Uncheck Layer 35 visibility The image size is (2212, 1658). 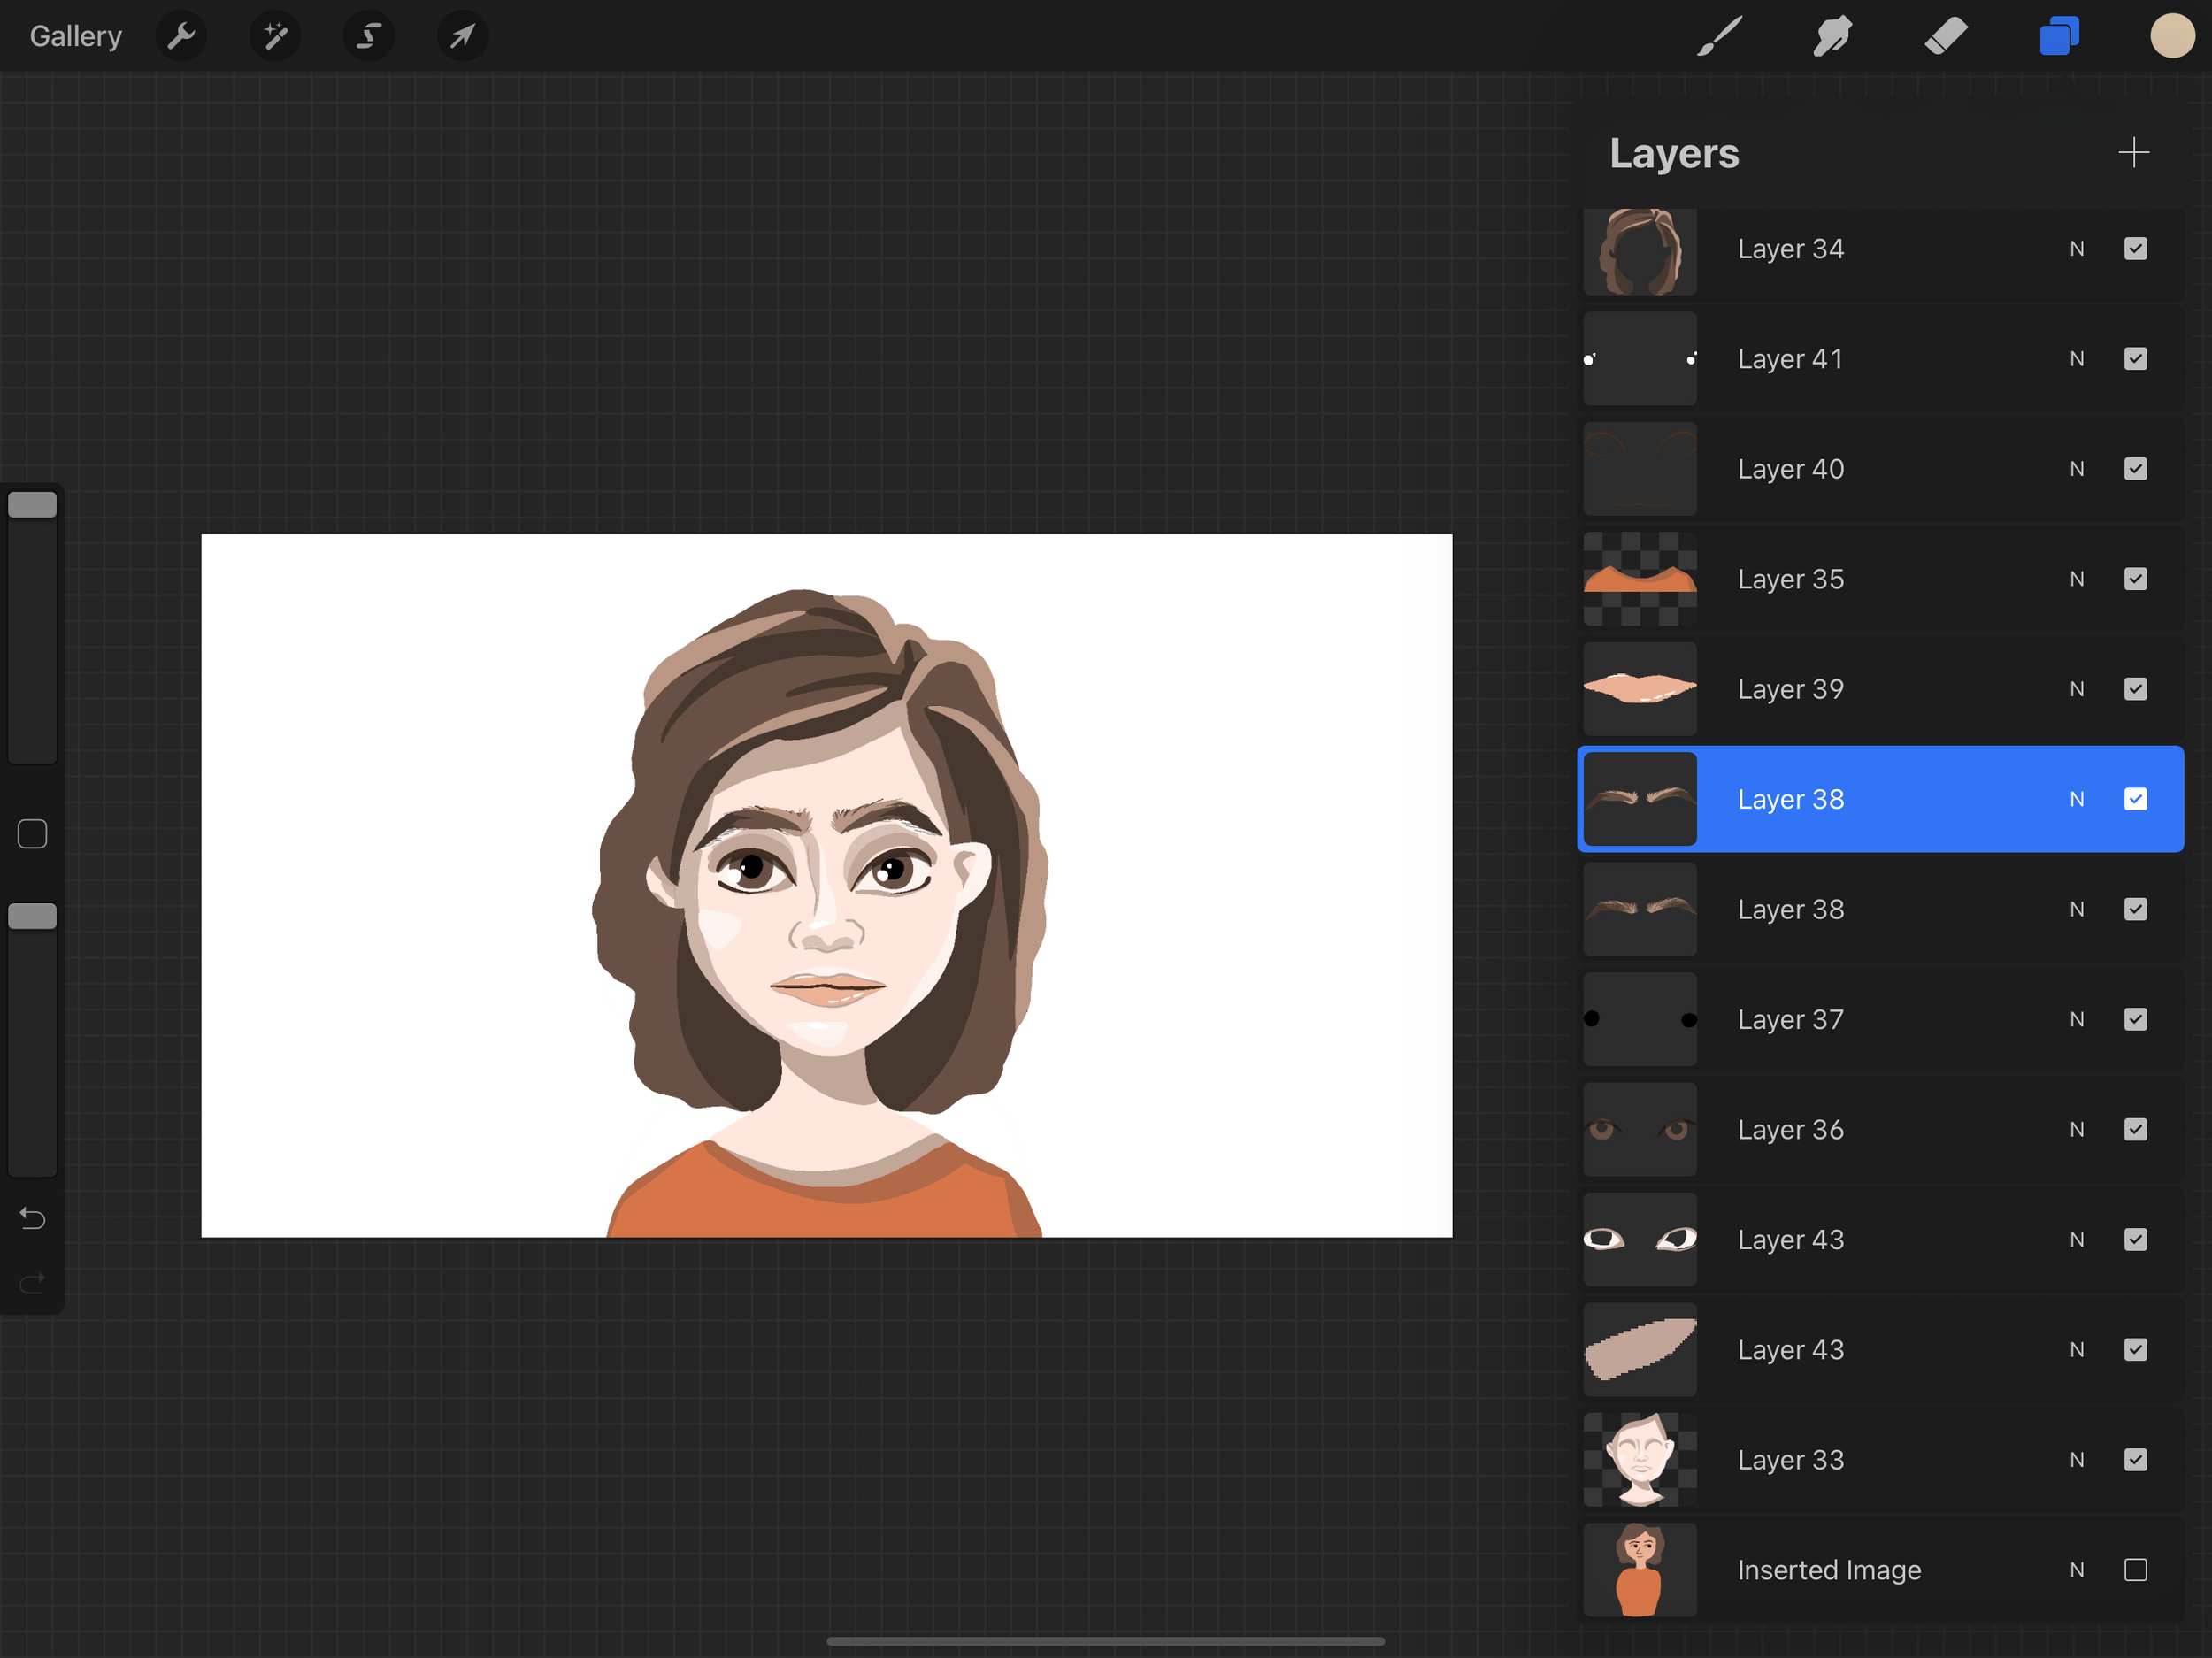[2135, 579]
